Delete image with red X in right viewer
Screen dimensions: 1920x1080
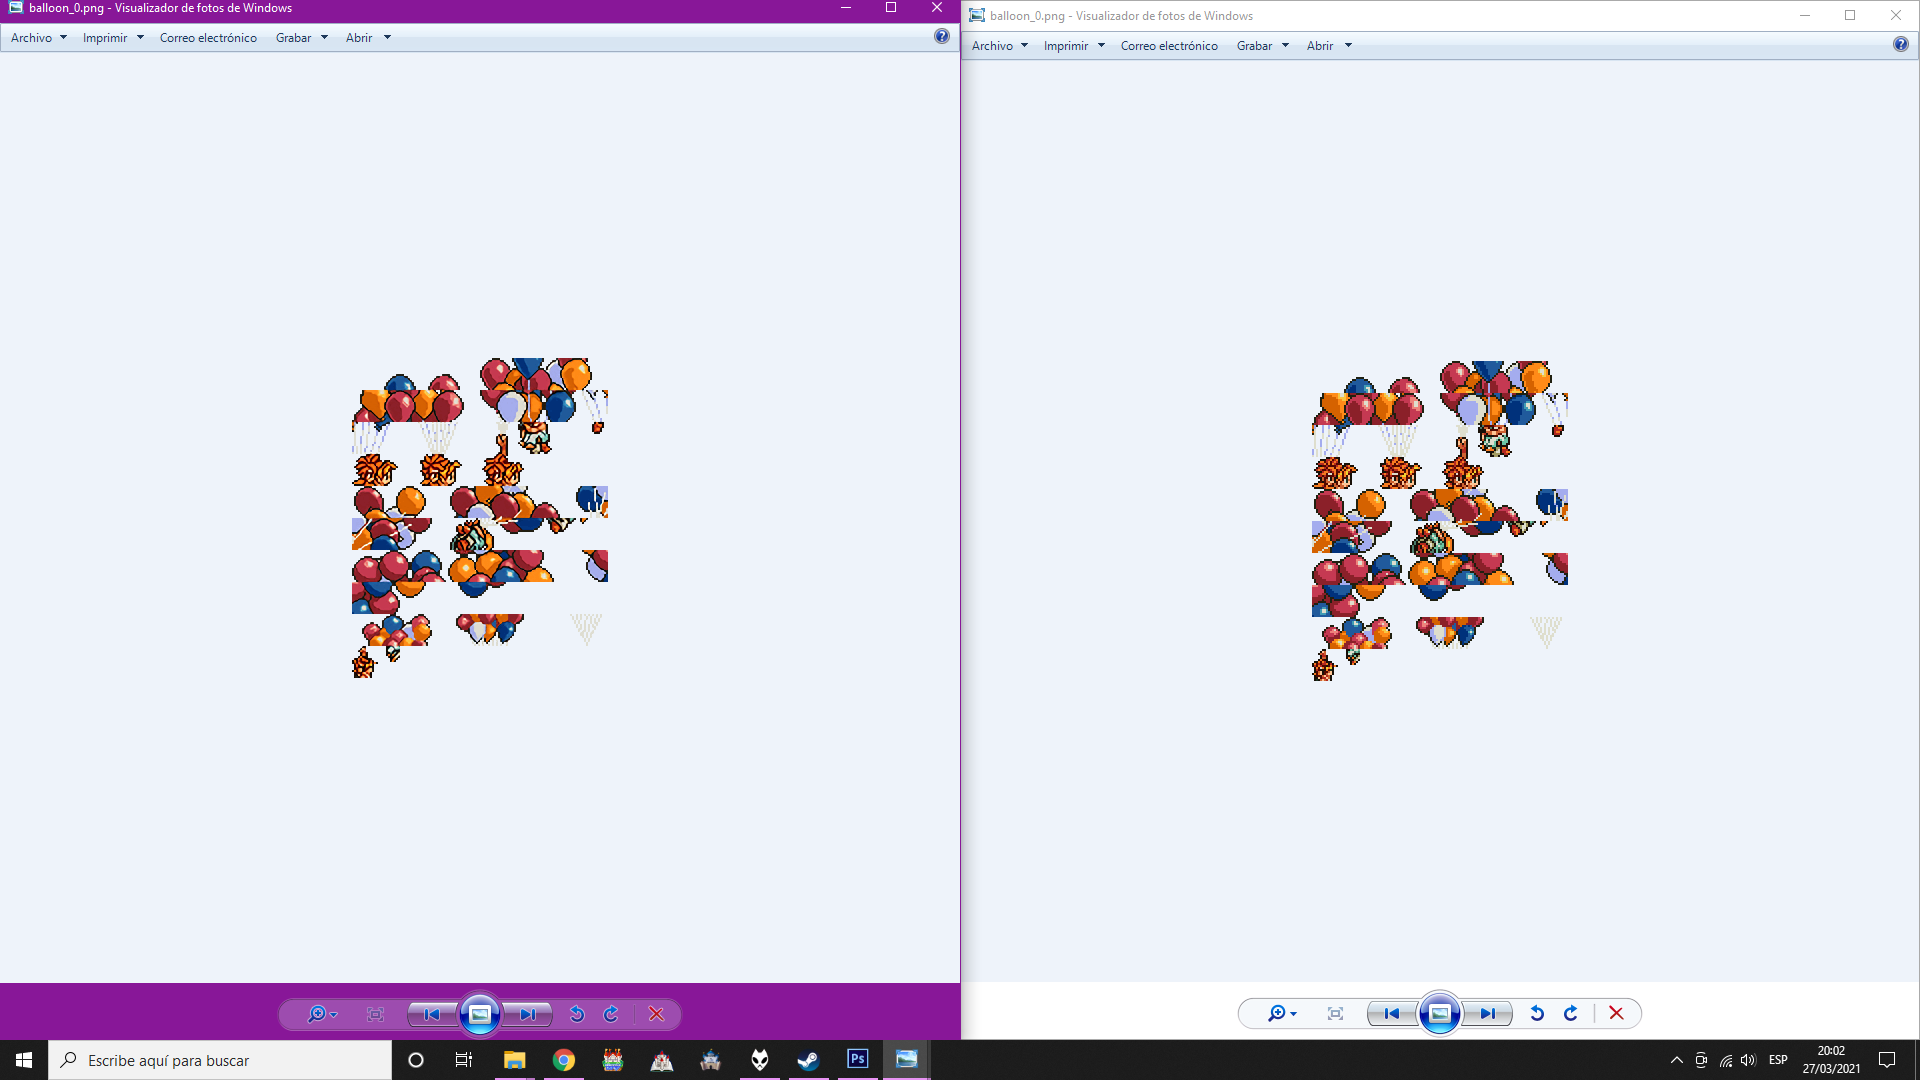click(x=1616, y=1013)
